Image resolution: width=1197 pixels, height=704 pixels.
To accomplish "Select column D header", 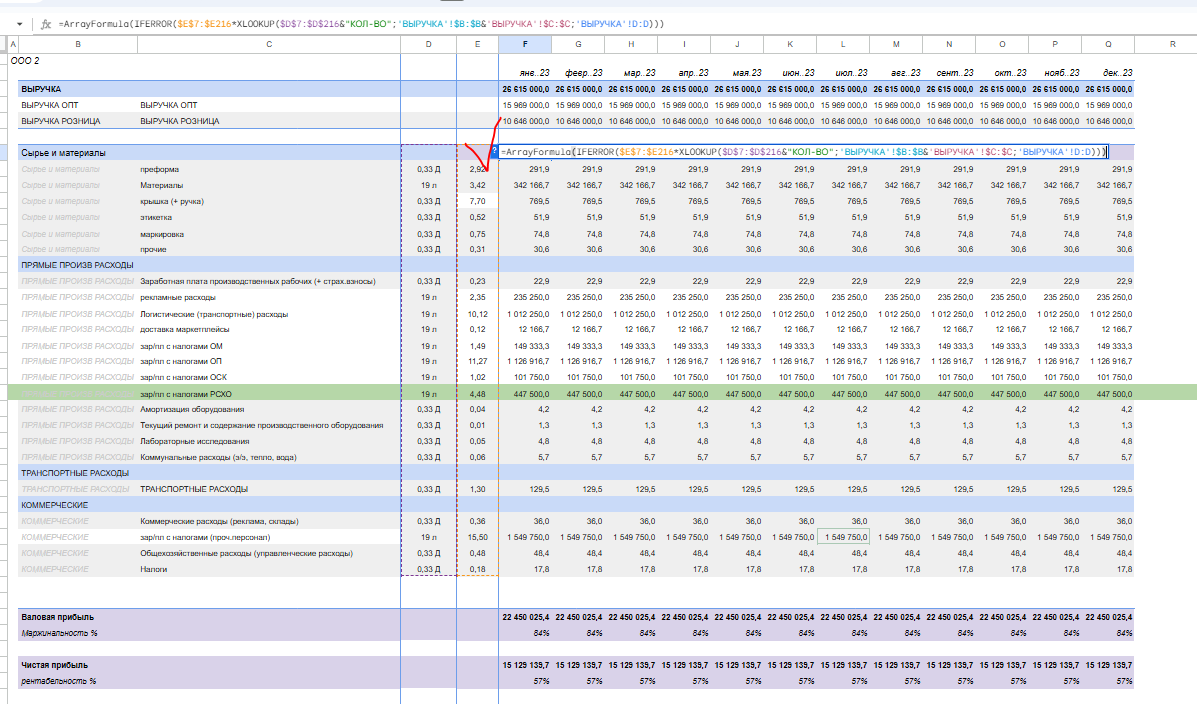I will click(x=428, y=44).
